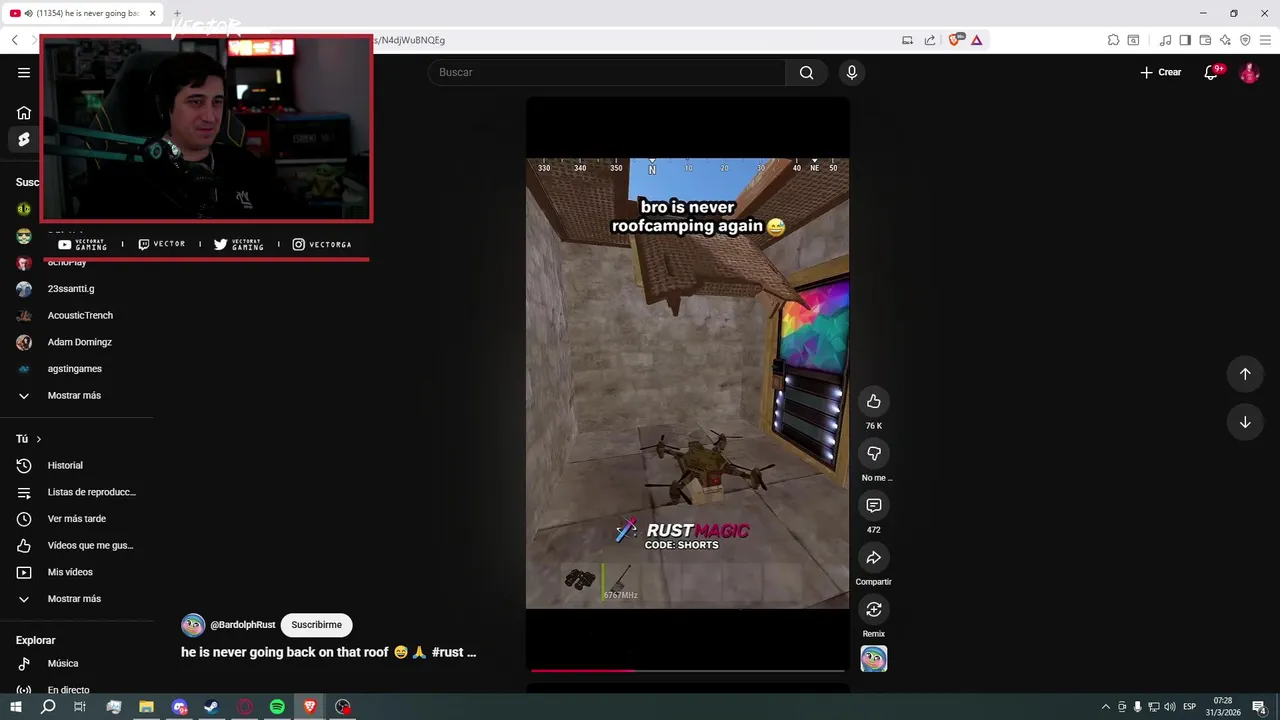Click the share page icon in address bar

[x=929, y=40]
